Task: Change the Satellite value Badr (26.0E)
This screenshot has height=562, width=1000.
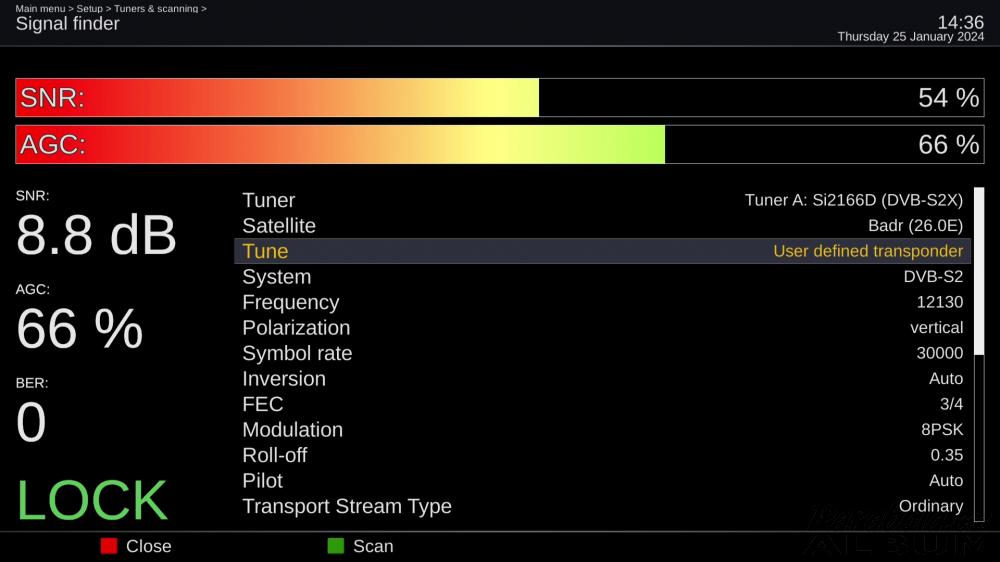Action: [x=915, y=226]
